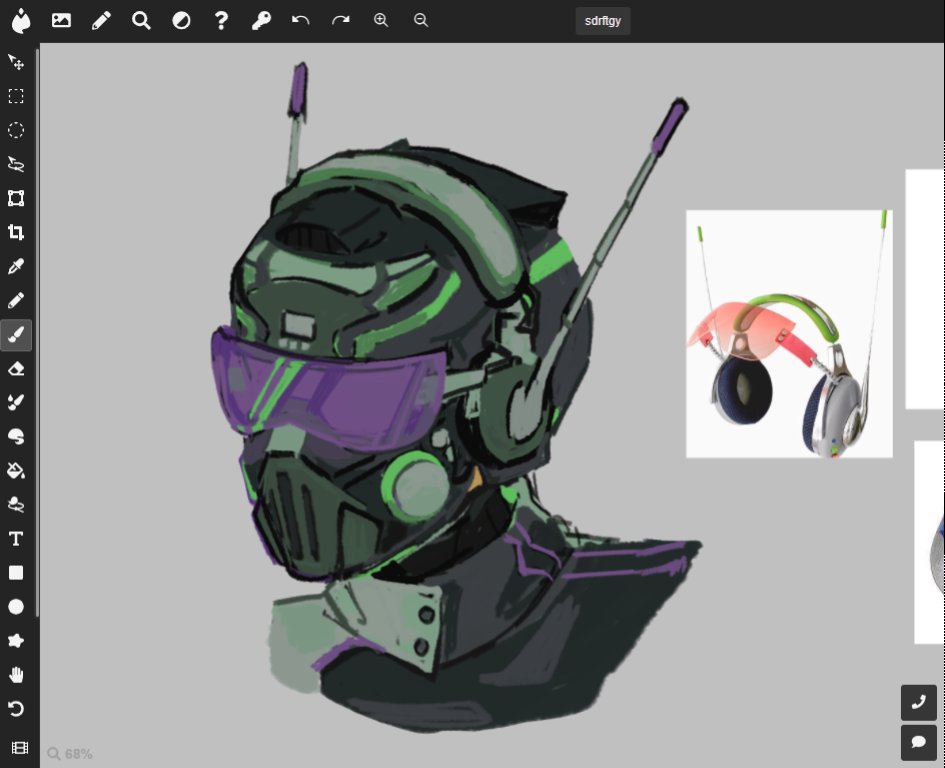Select the Text tool
The image size is (945, 768).
point(16,538)
